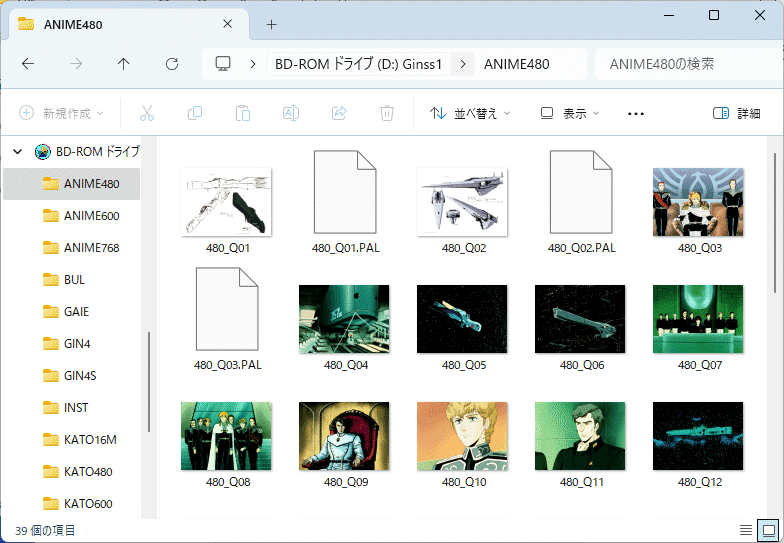Click the Cut scissors icon
This screenshot has height=543, width=784.
(147, 114)
